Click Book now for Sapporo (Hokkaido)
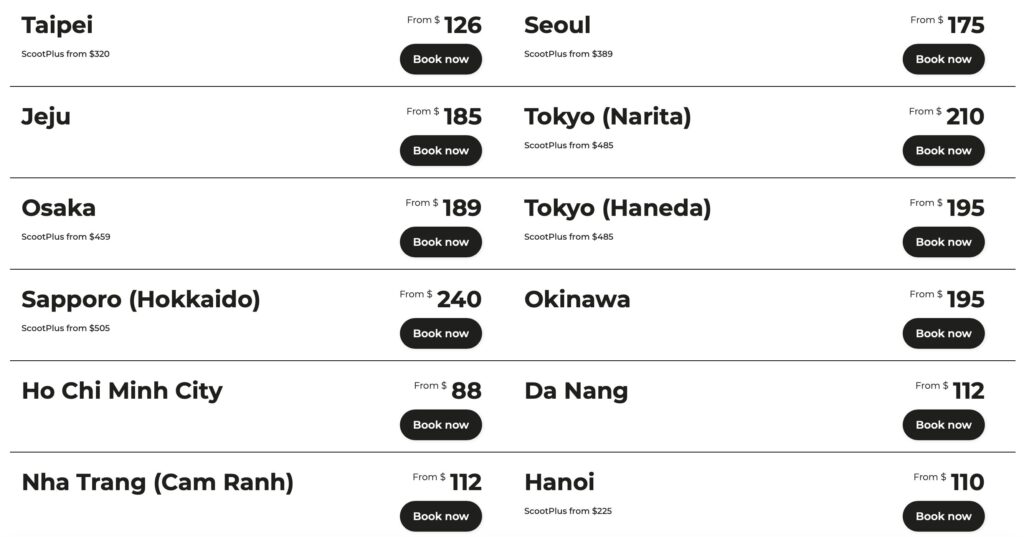The image size is (1024, 537). coord(440,333)
